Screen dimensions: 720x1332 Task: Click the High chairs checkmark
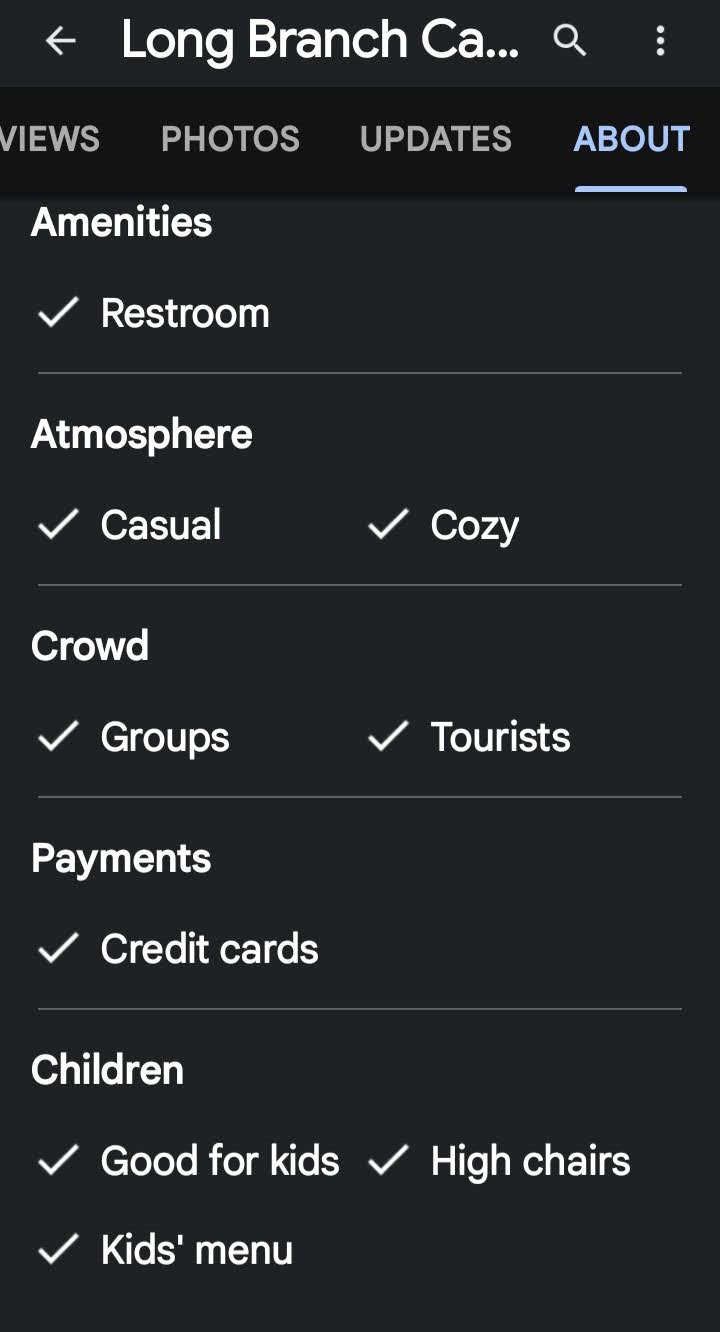click(388, 1161)
